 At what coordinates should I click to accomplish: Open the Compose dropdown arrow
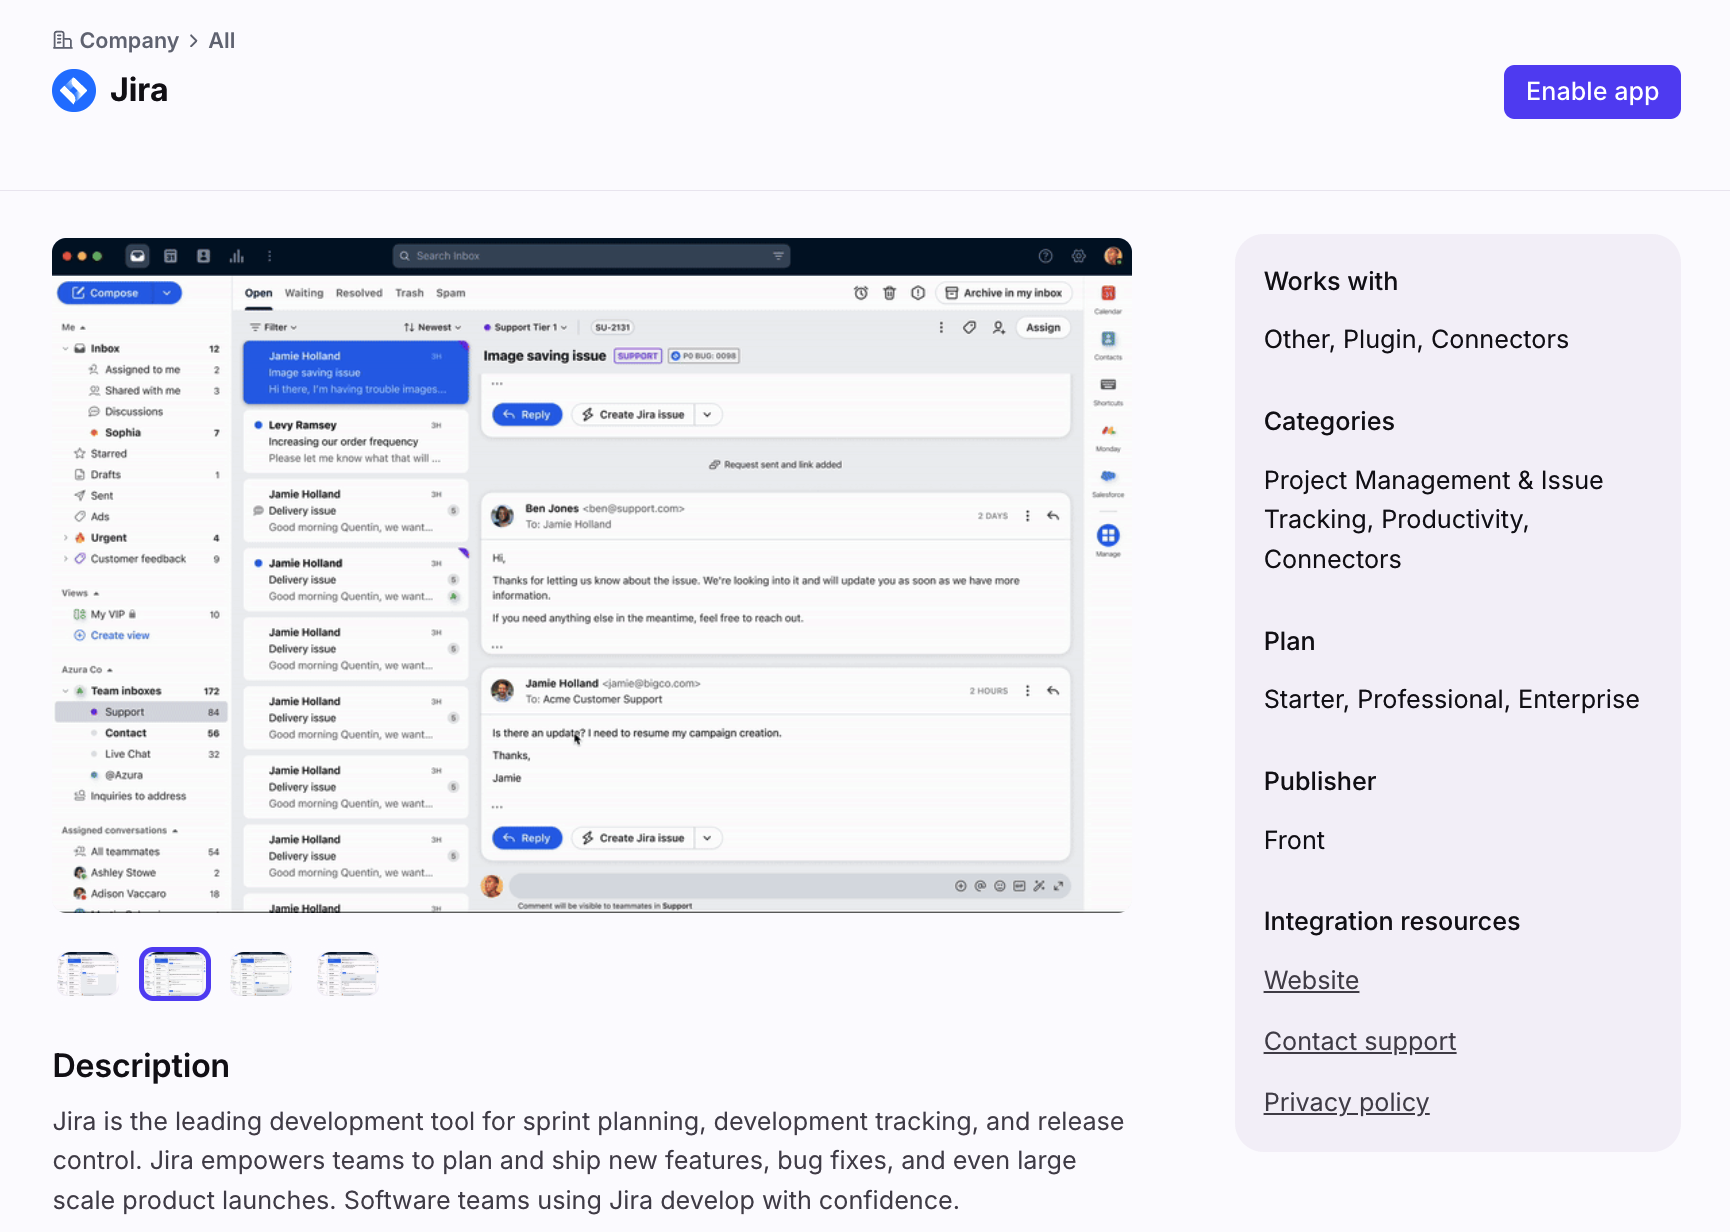[167, 293]
